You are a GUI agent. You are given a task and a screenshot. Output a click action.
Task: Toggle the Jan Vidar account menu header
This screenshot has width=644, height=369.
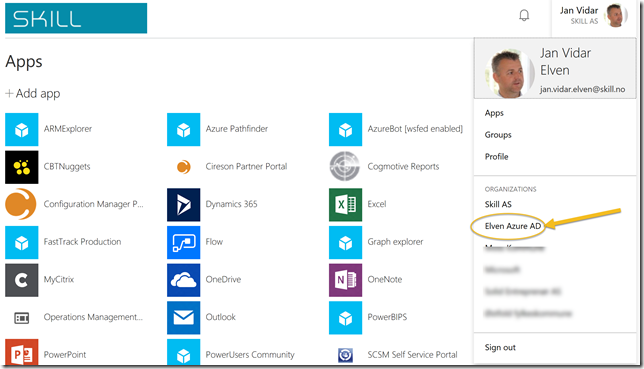click(593, 16)
